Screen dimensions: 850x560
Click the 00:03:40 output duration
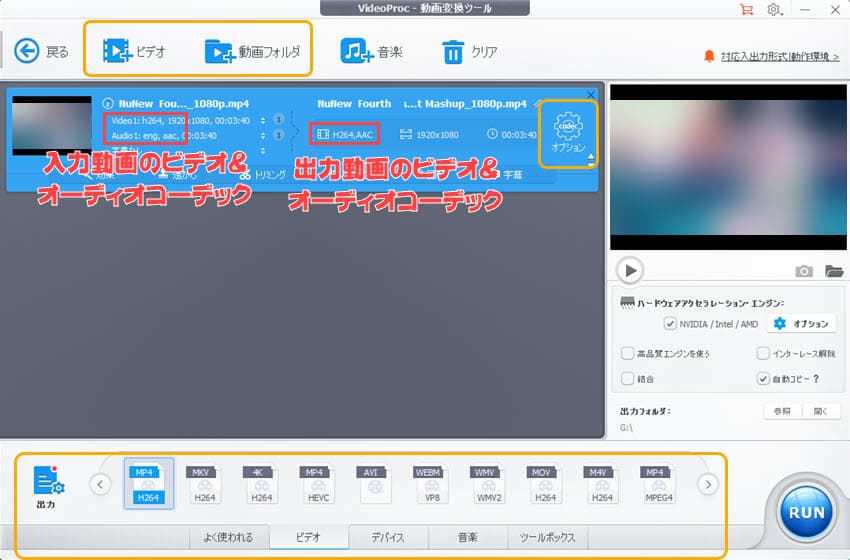(512, 134)
